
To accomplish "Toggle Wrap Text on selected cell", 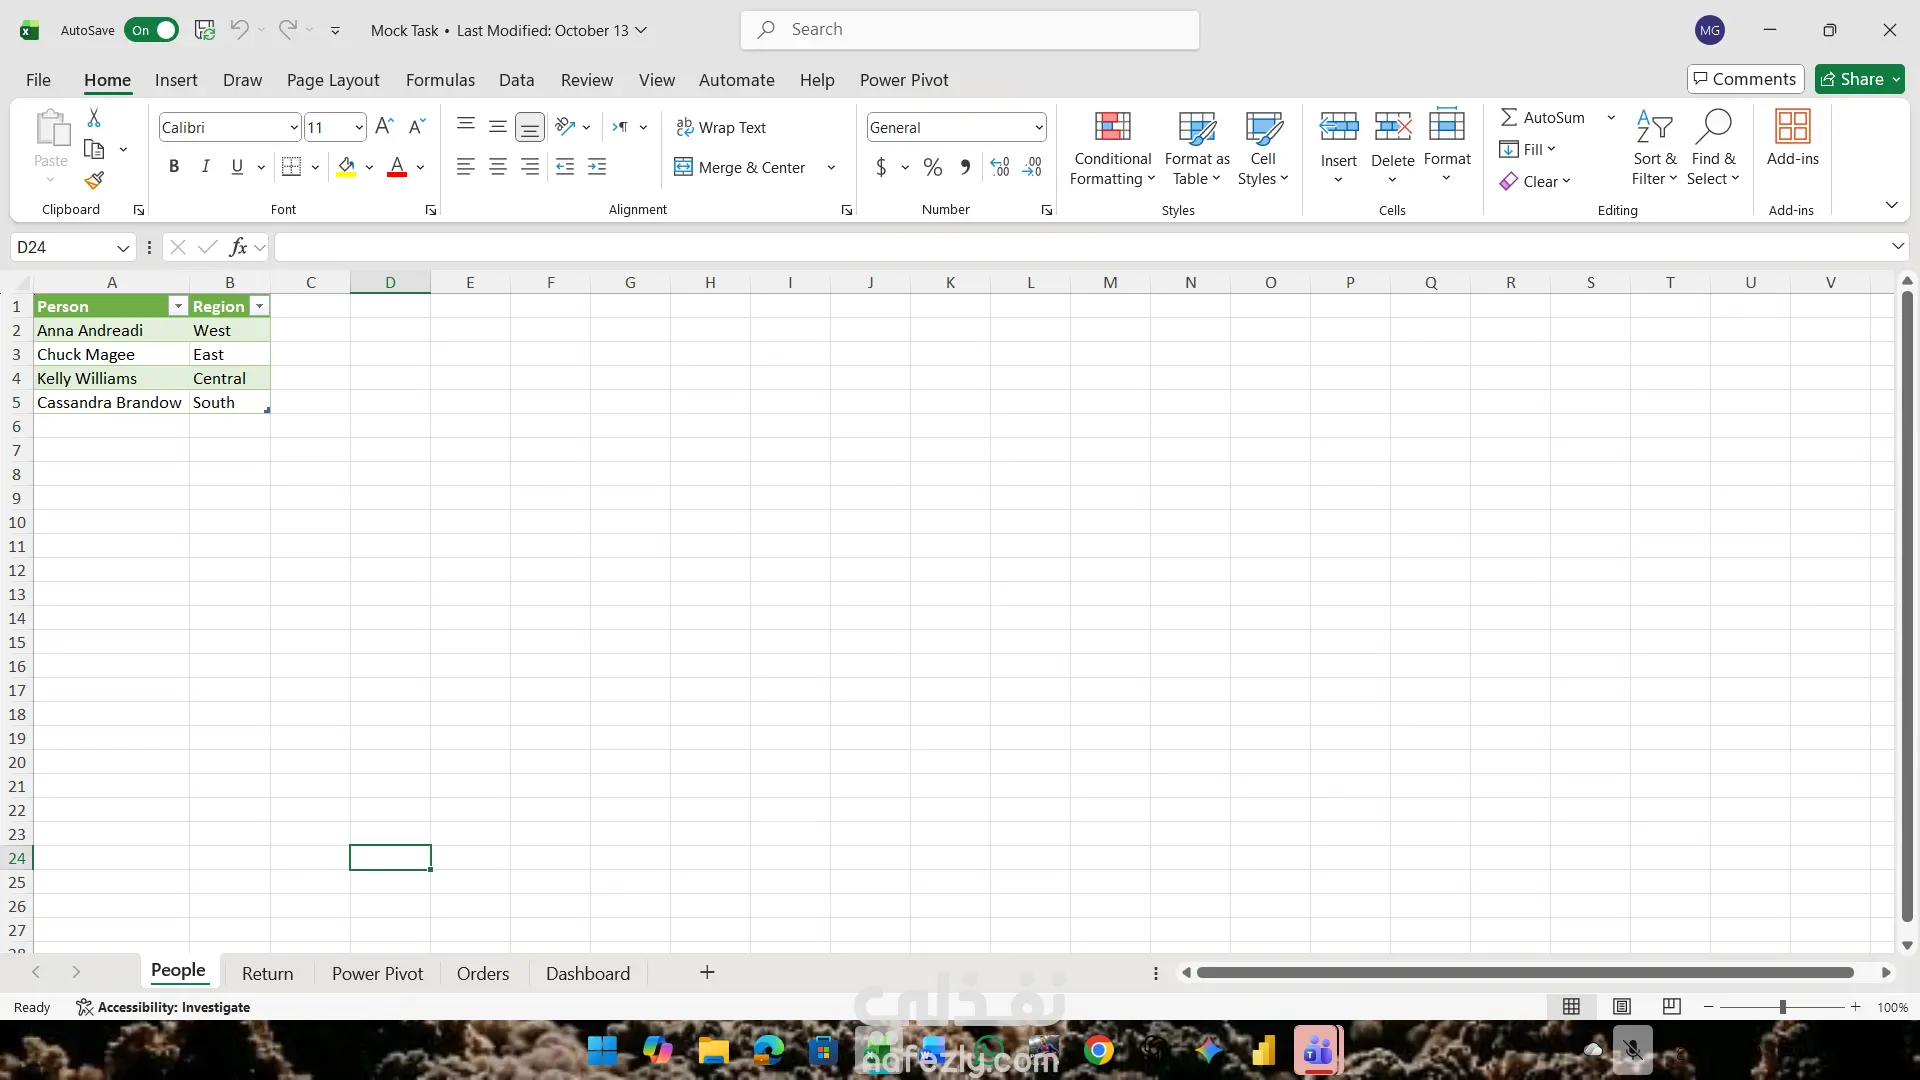I will point(720,127).
